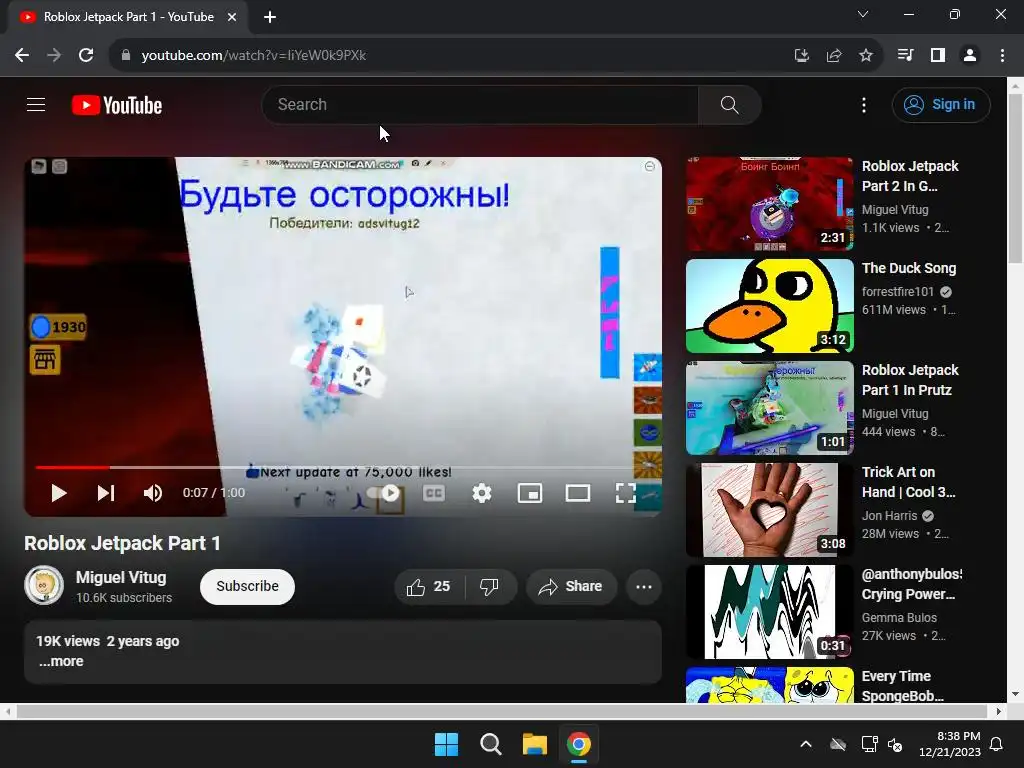Open Trick Art on Hand video

click(769, 510)
